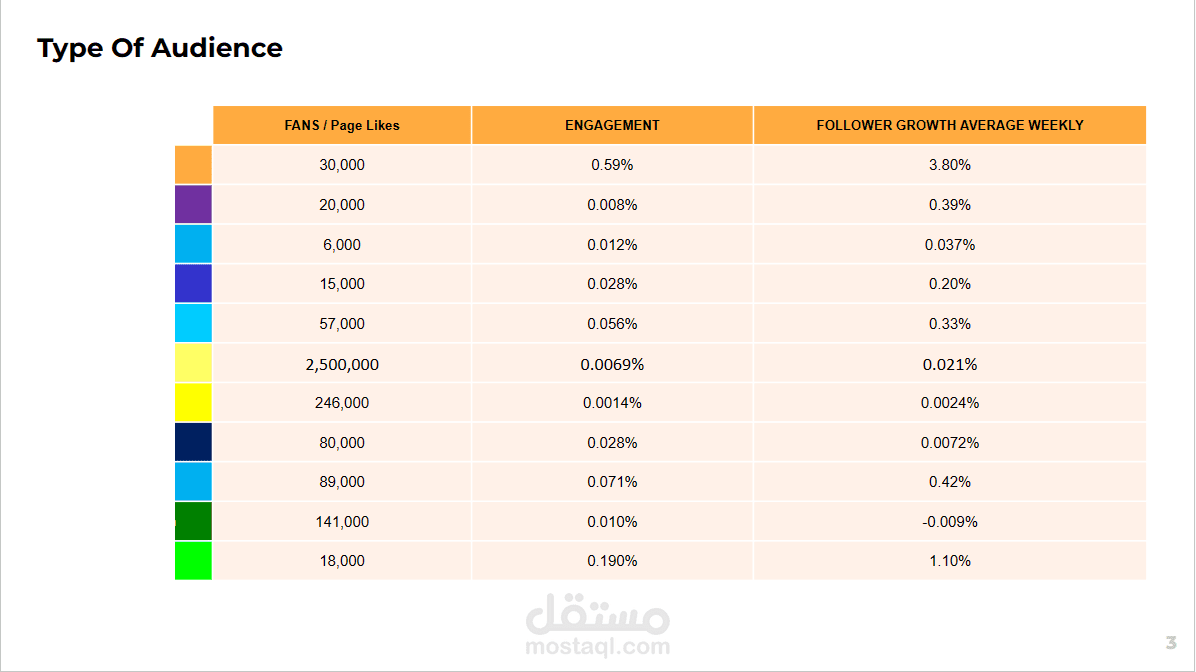The width and height of the screenshot is (1196, 672).
Task: Click the dark green swatch beside 141,000
Action: click(x=193, y=521)
